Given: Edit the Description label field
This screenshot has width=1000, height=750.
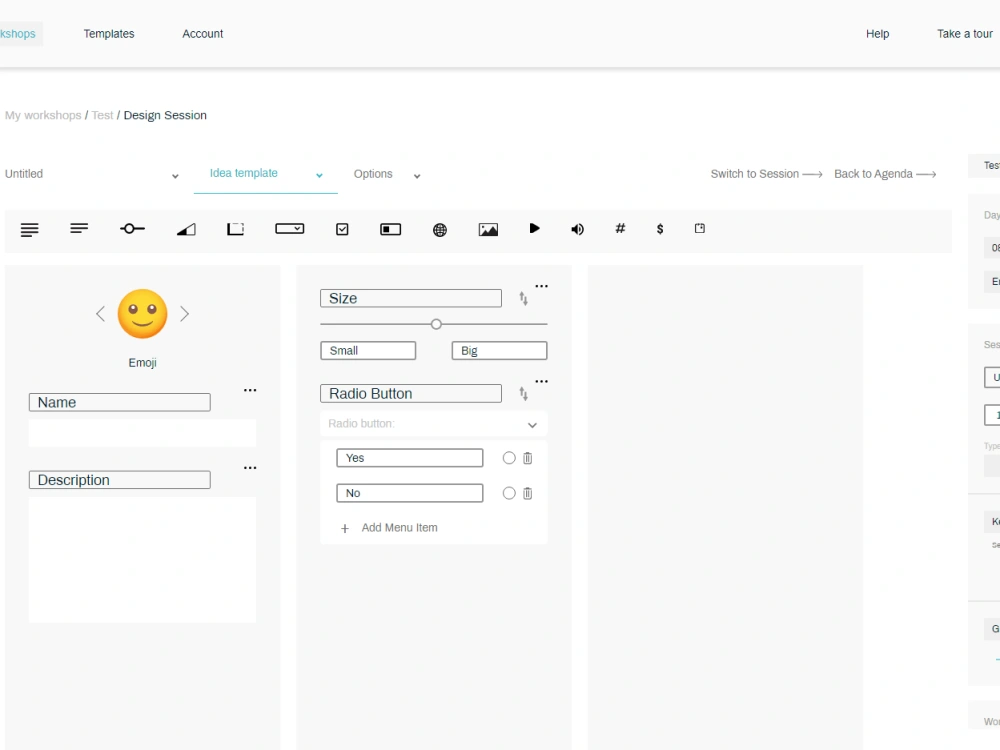Looking at the screenshot, I should coord(120,480).
